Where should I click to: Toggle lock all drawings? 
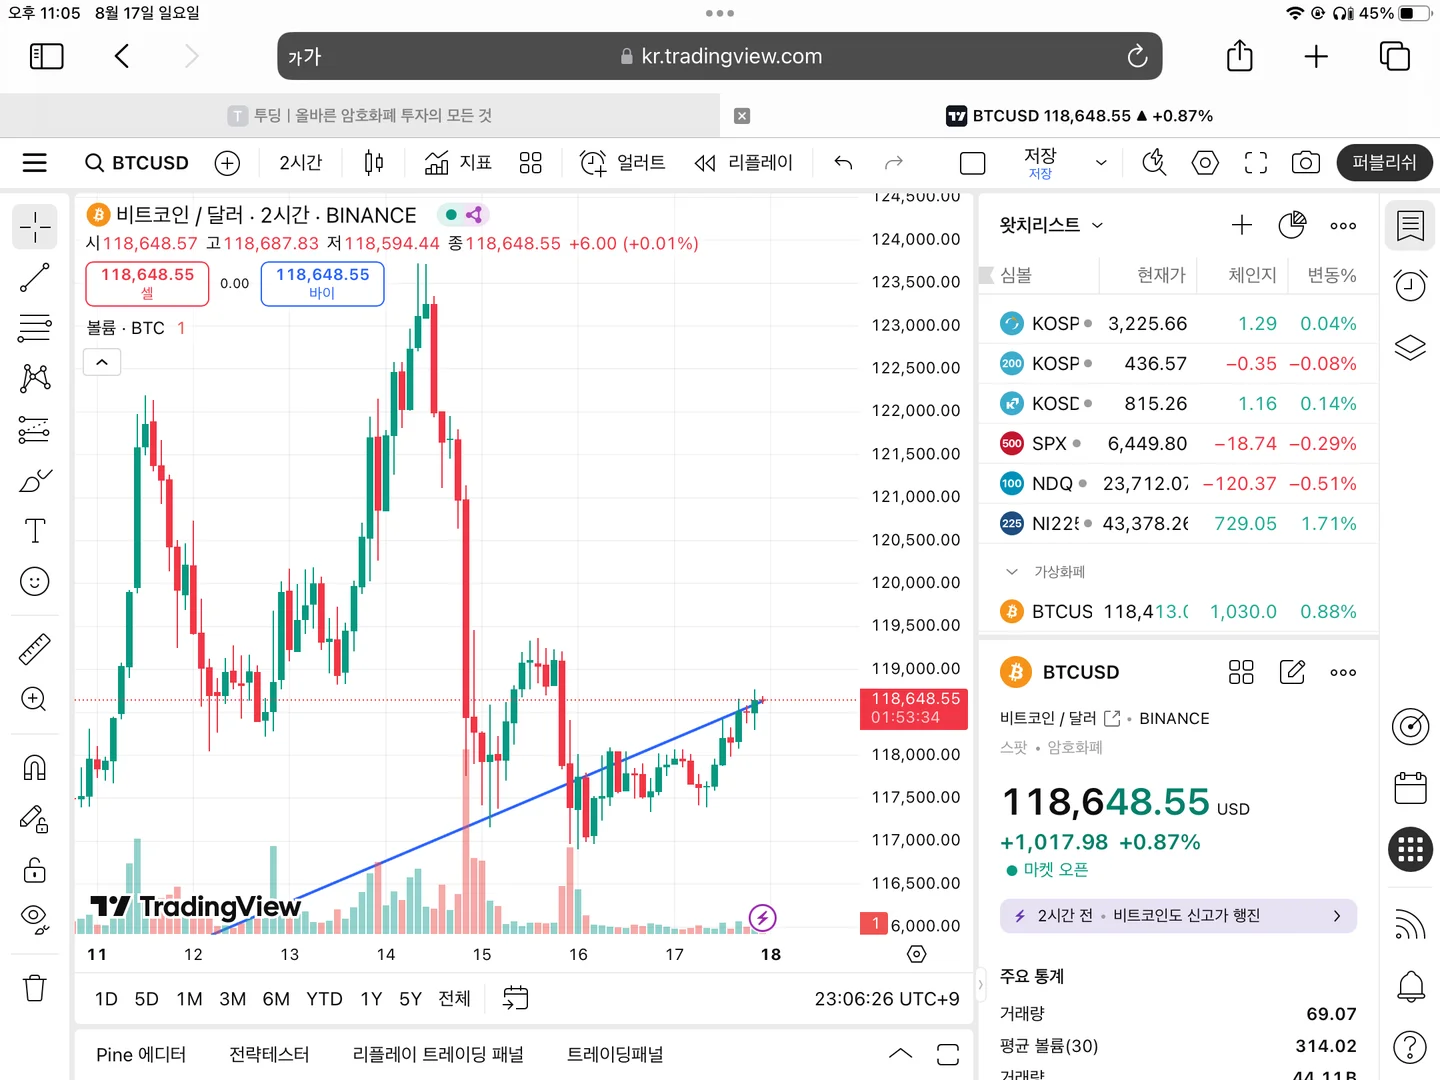point(35,870)
